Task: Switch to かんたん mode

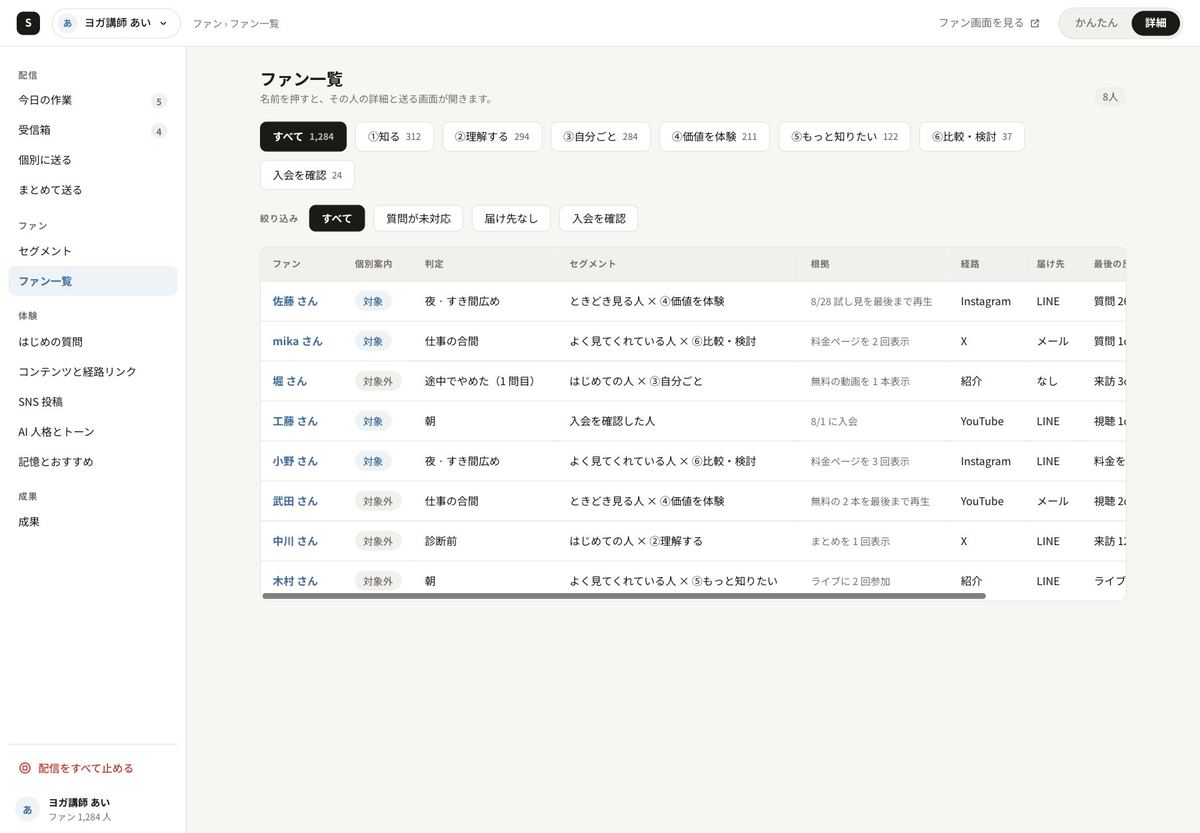Action: [x=1096, y=23]
